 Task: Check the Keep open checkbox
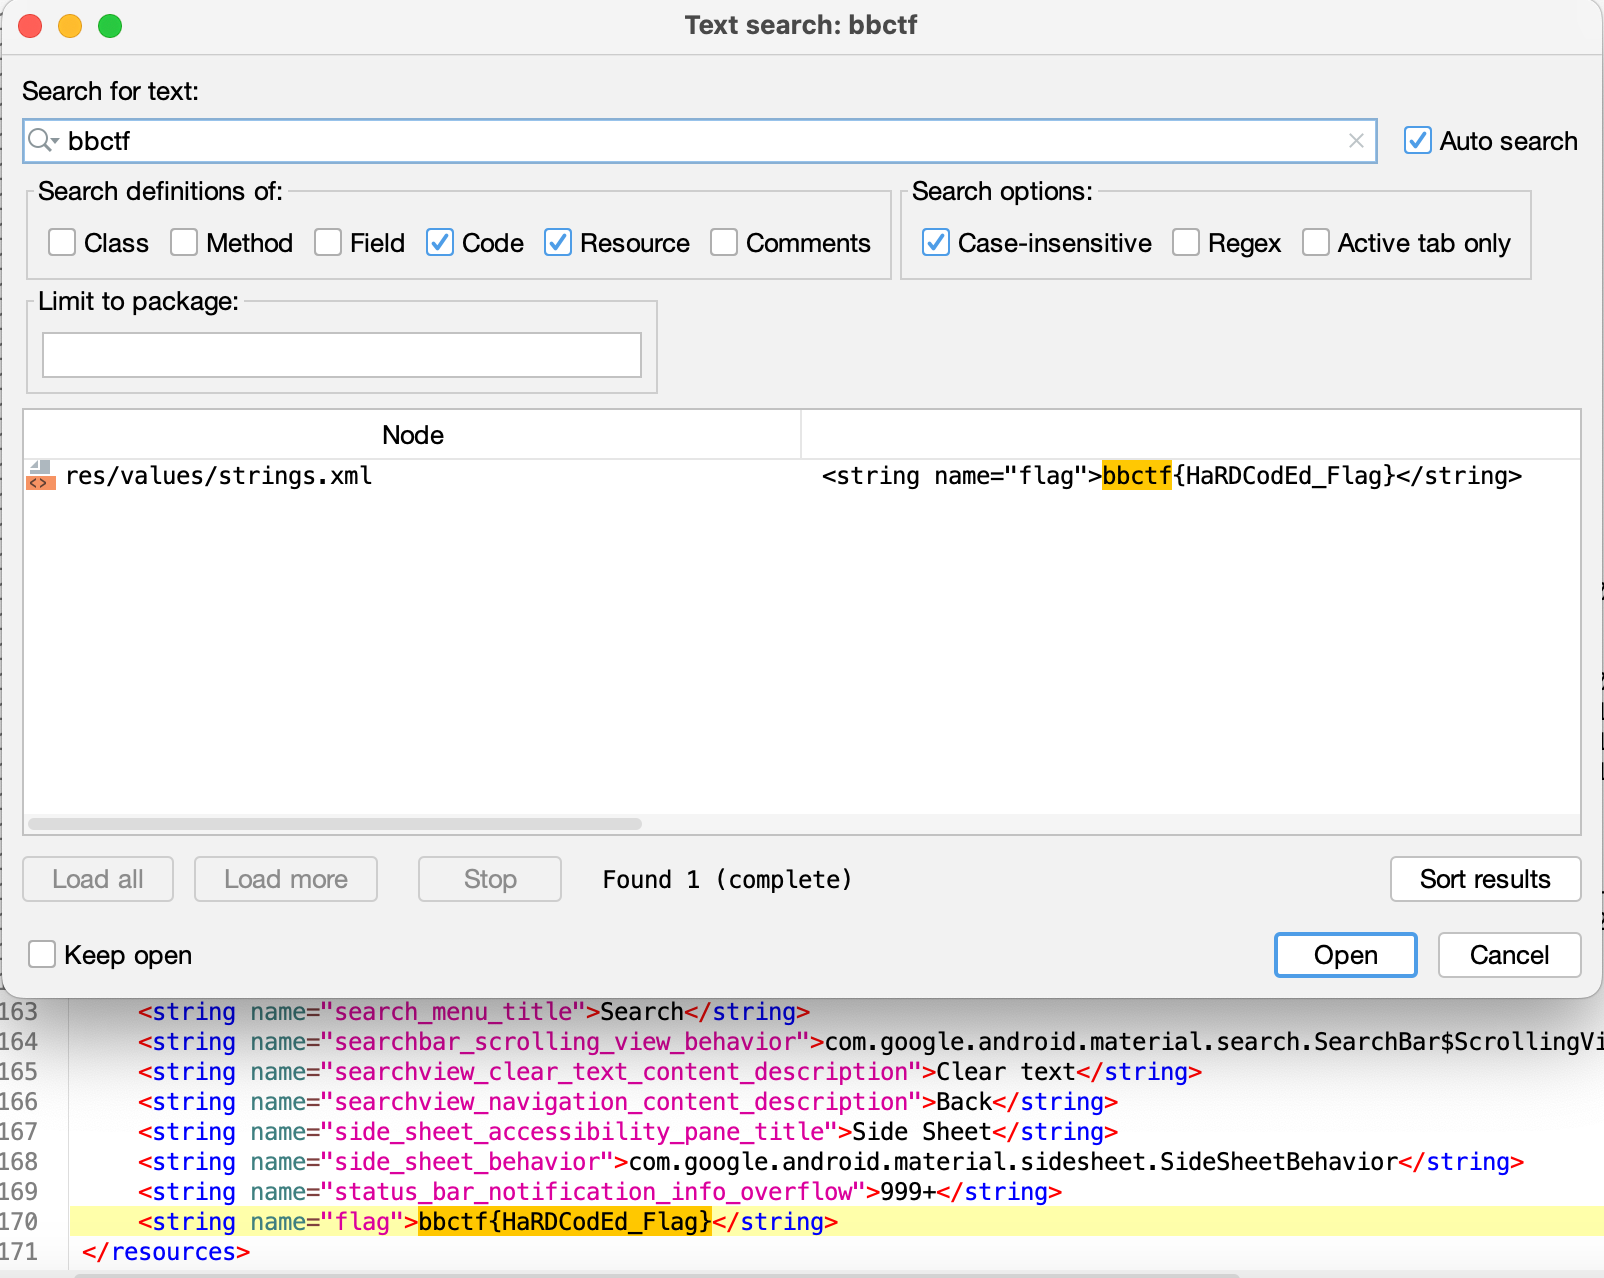42,955
